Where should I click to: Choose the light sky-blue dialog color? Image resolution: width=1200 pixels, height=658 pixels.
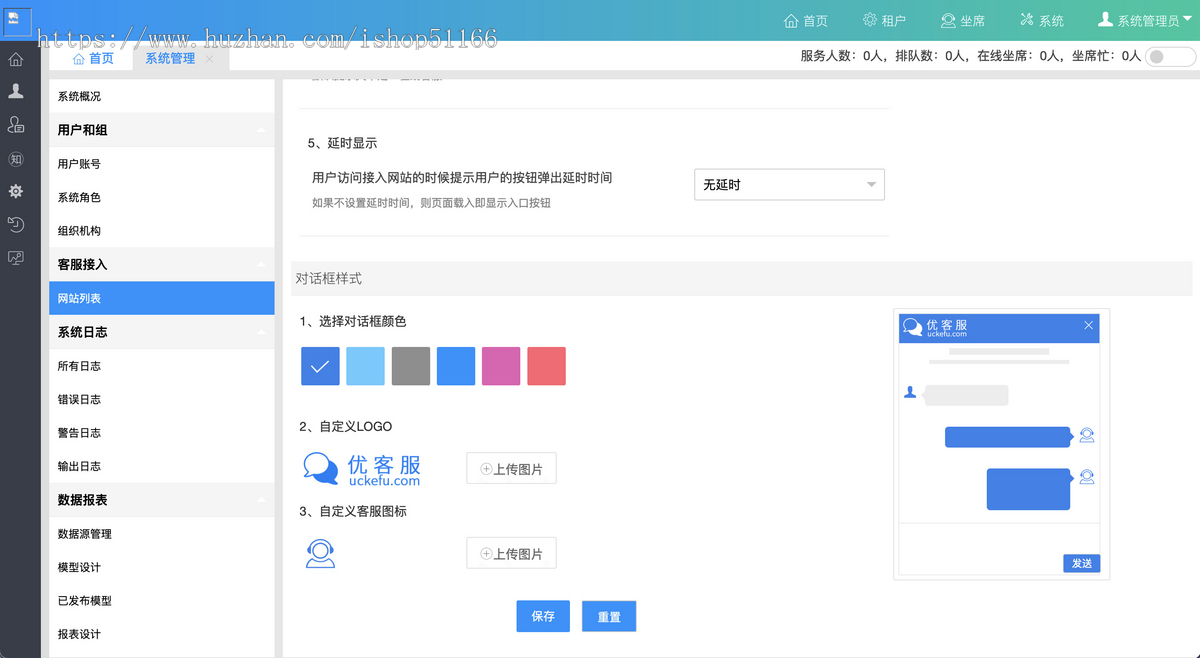point(365,366)
